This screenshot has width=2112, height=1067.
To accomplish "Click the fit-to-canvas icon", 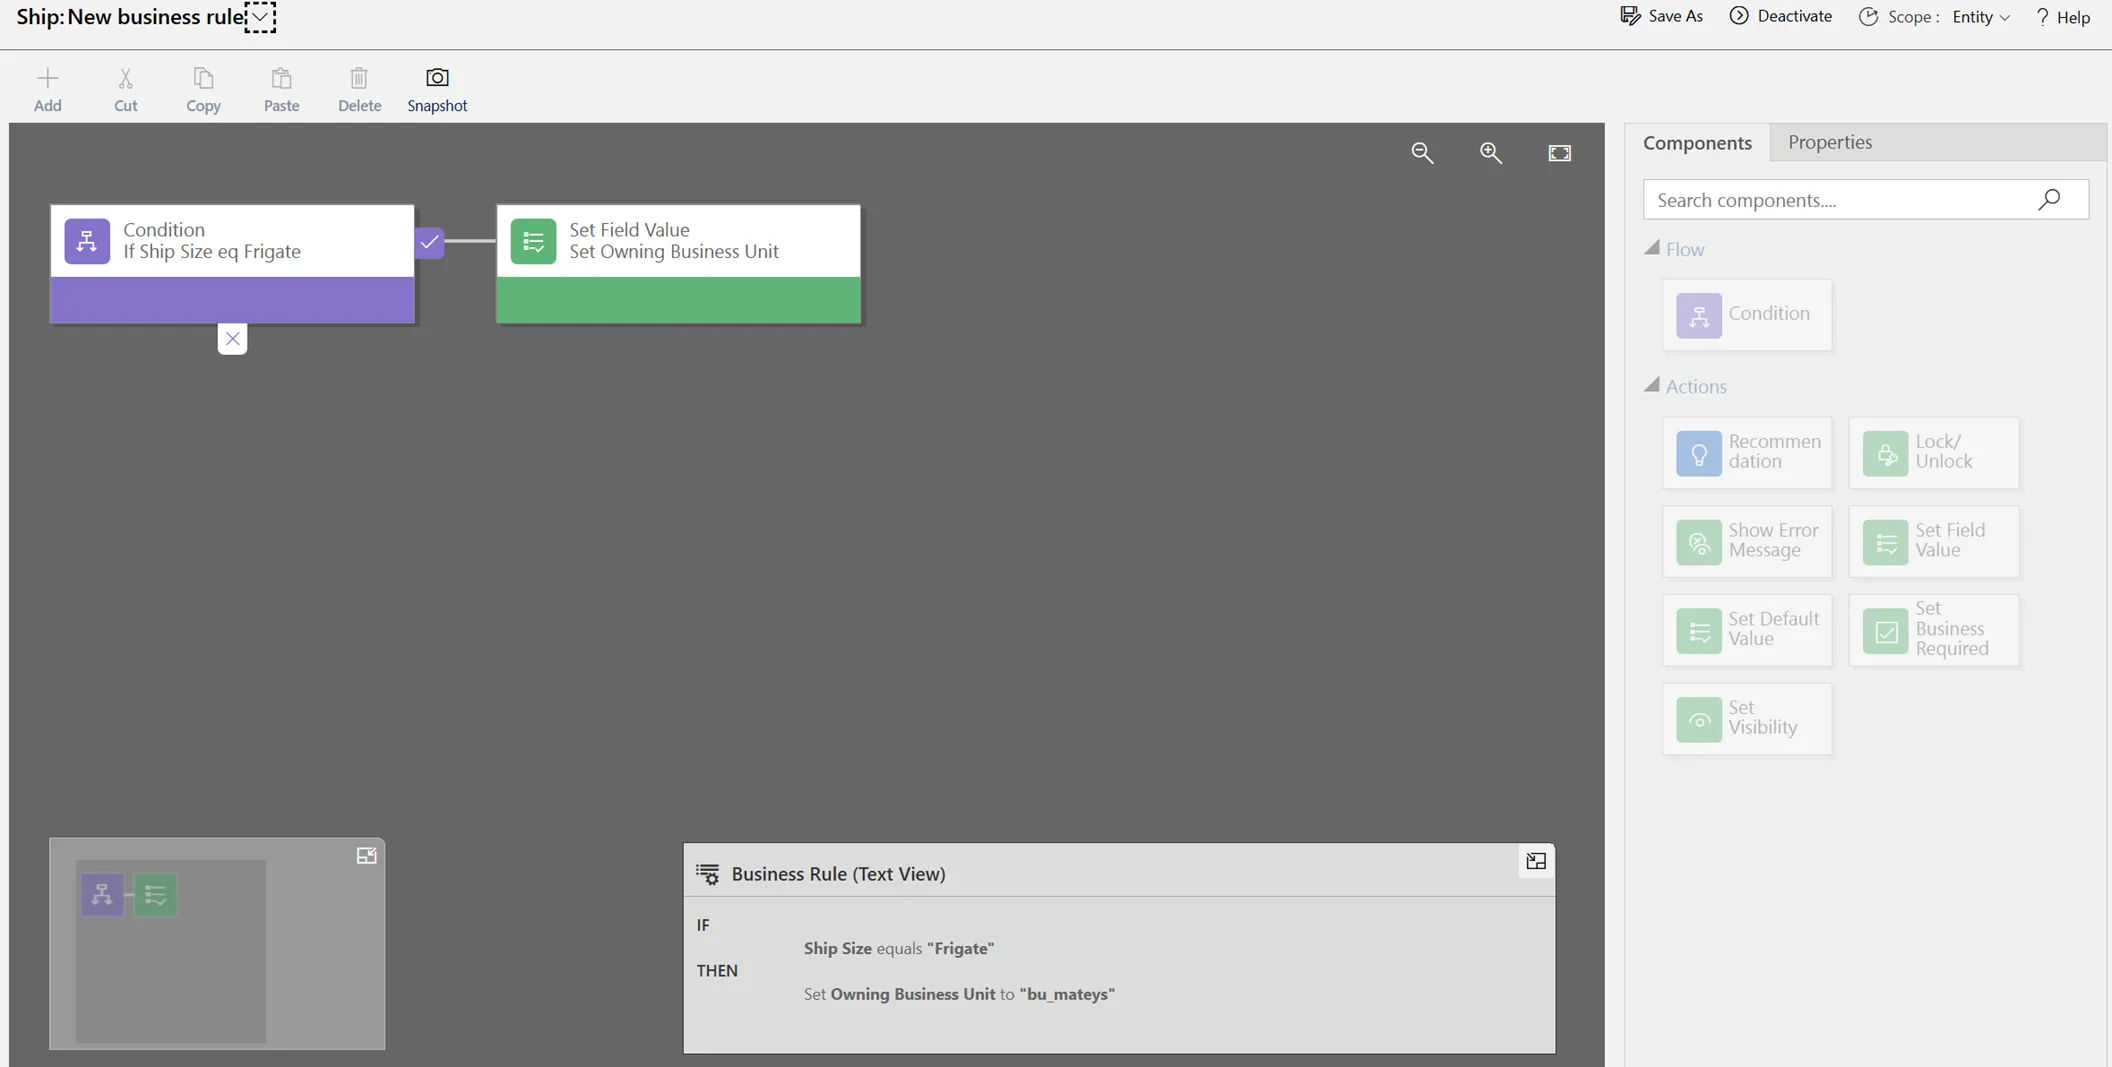I will point(1559,153).
